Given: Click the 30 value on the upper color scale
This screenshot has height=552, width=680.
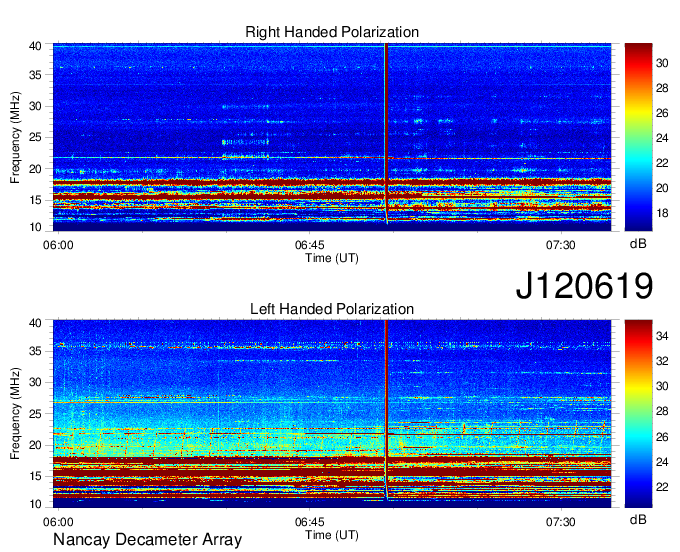Looking at the screenshot, I should [662, 63].
